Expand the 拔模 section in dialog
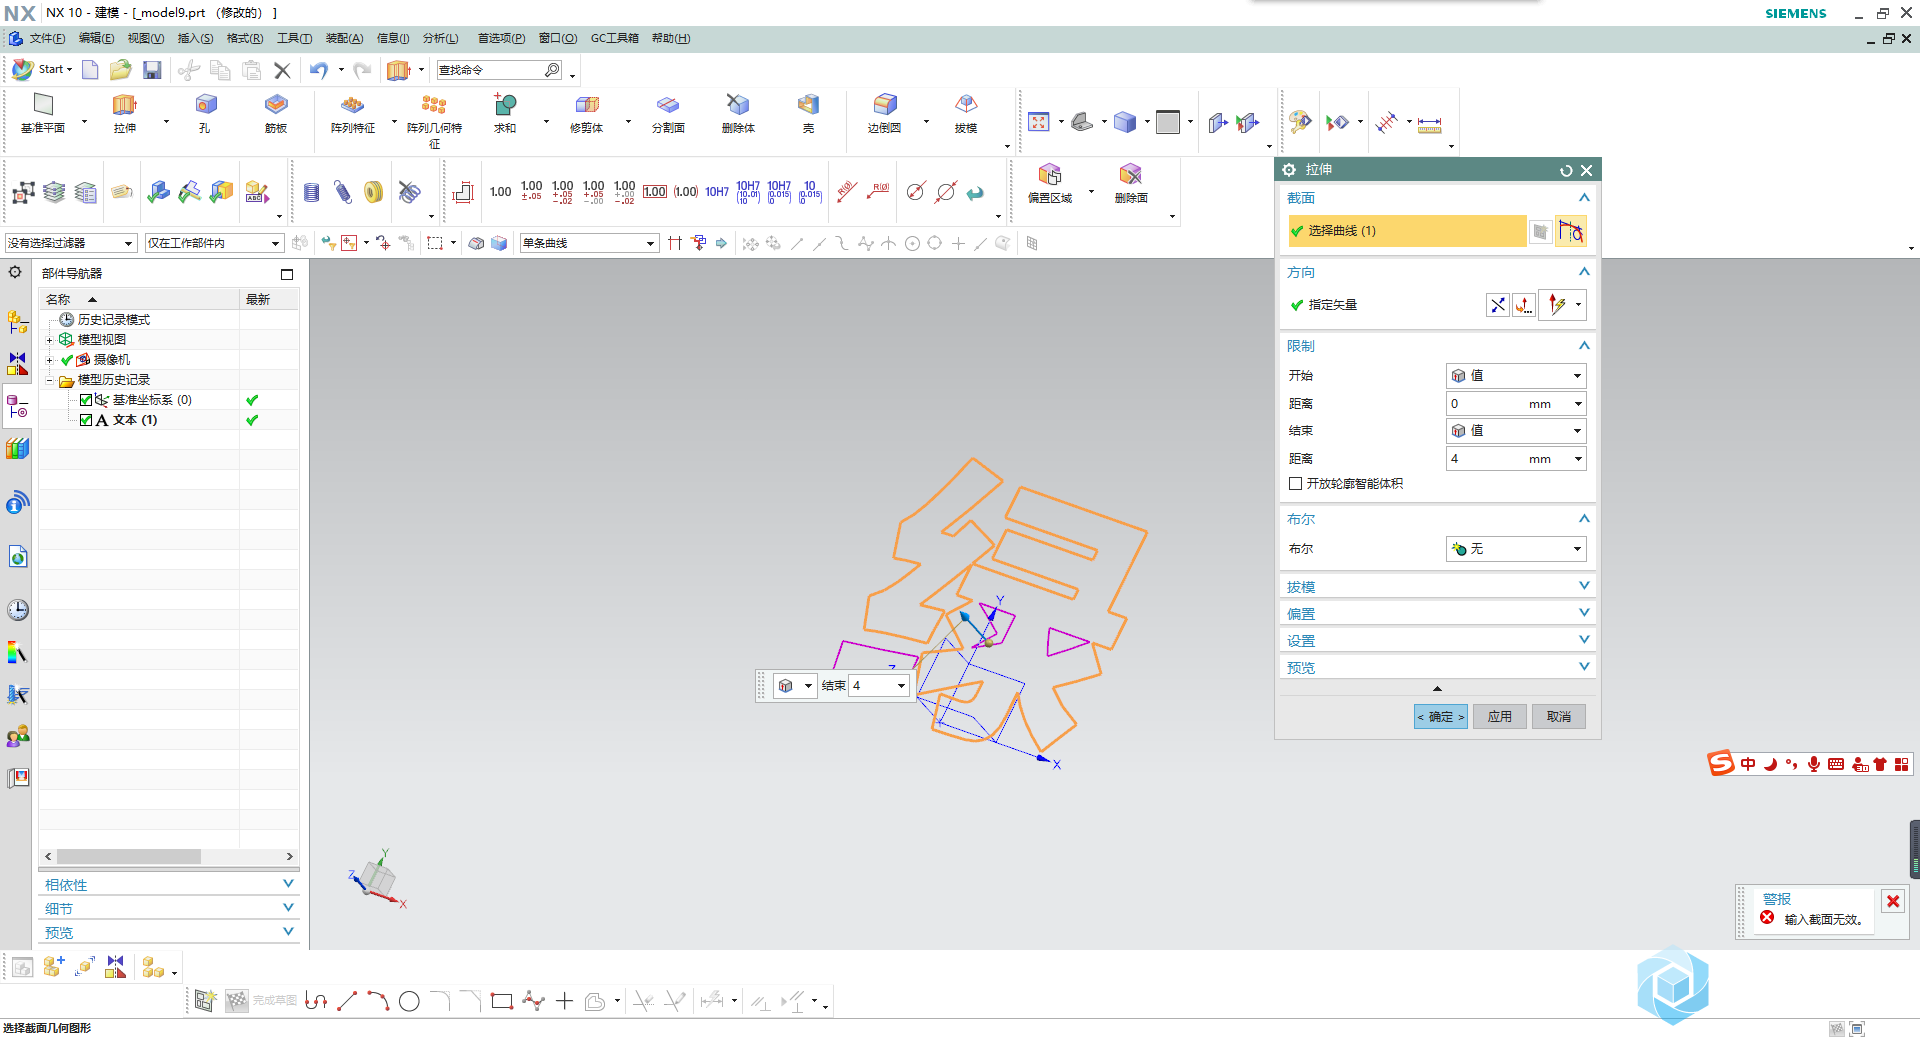 pos(1437,587)
